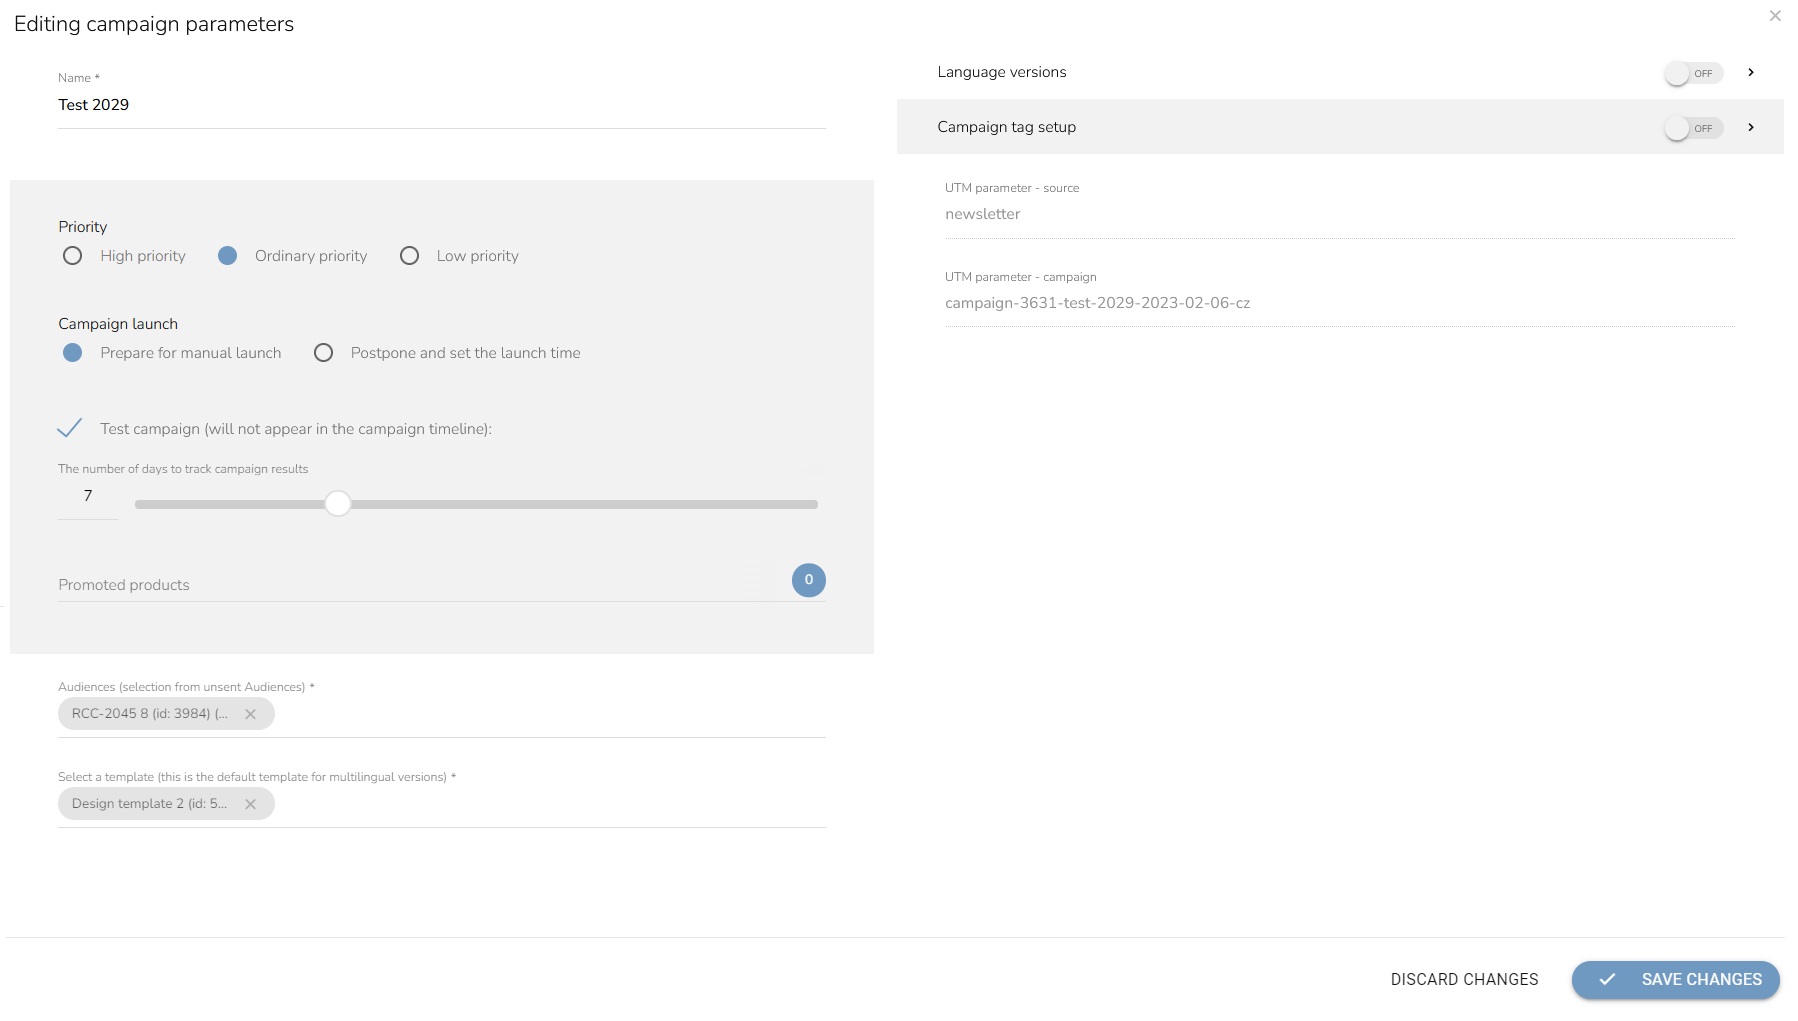This screenshot has width=1798, height=1021.
Task: Expand the Campaign tag setup chevron
Action: point(1751,127)
